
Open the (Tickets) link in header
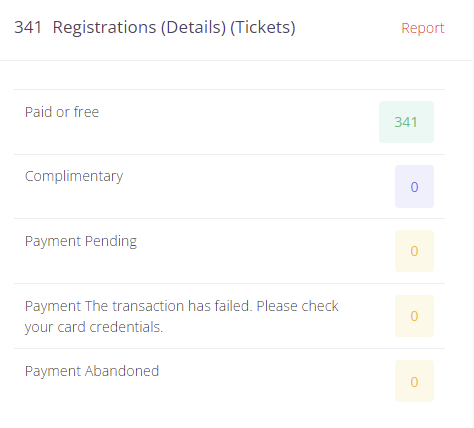pos(263,27)
